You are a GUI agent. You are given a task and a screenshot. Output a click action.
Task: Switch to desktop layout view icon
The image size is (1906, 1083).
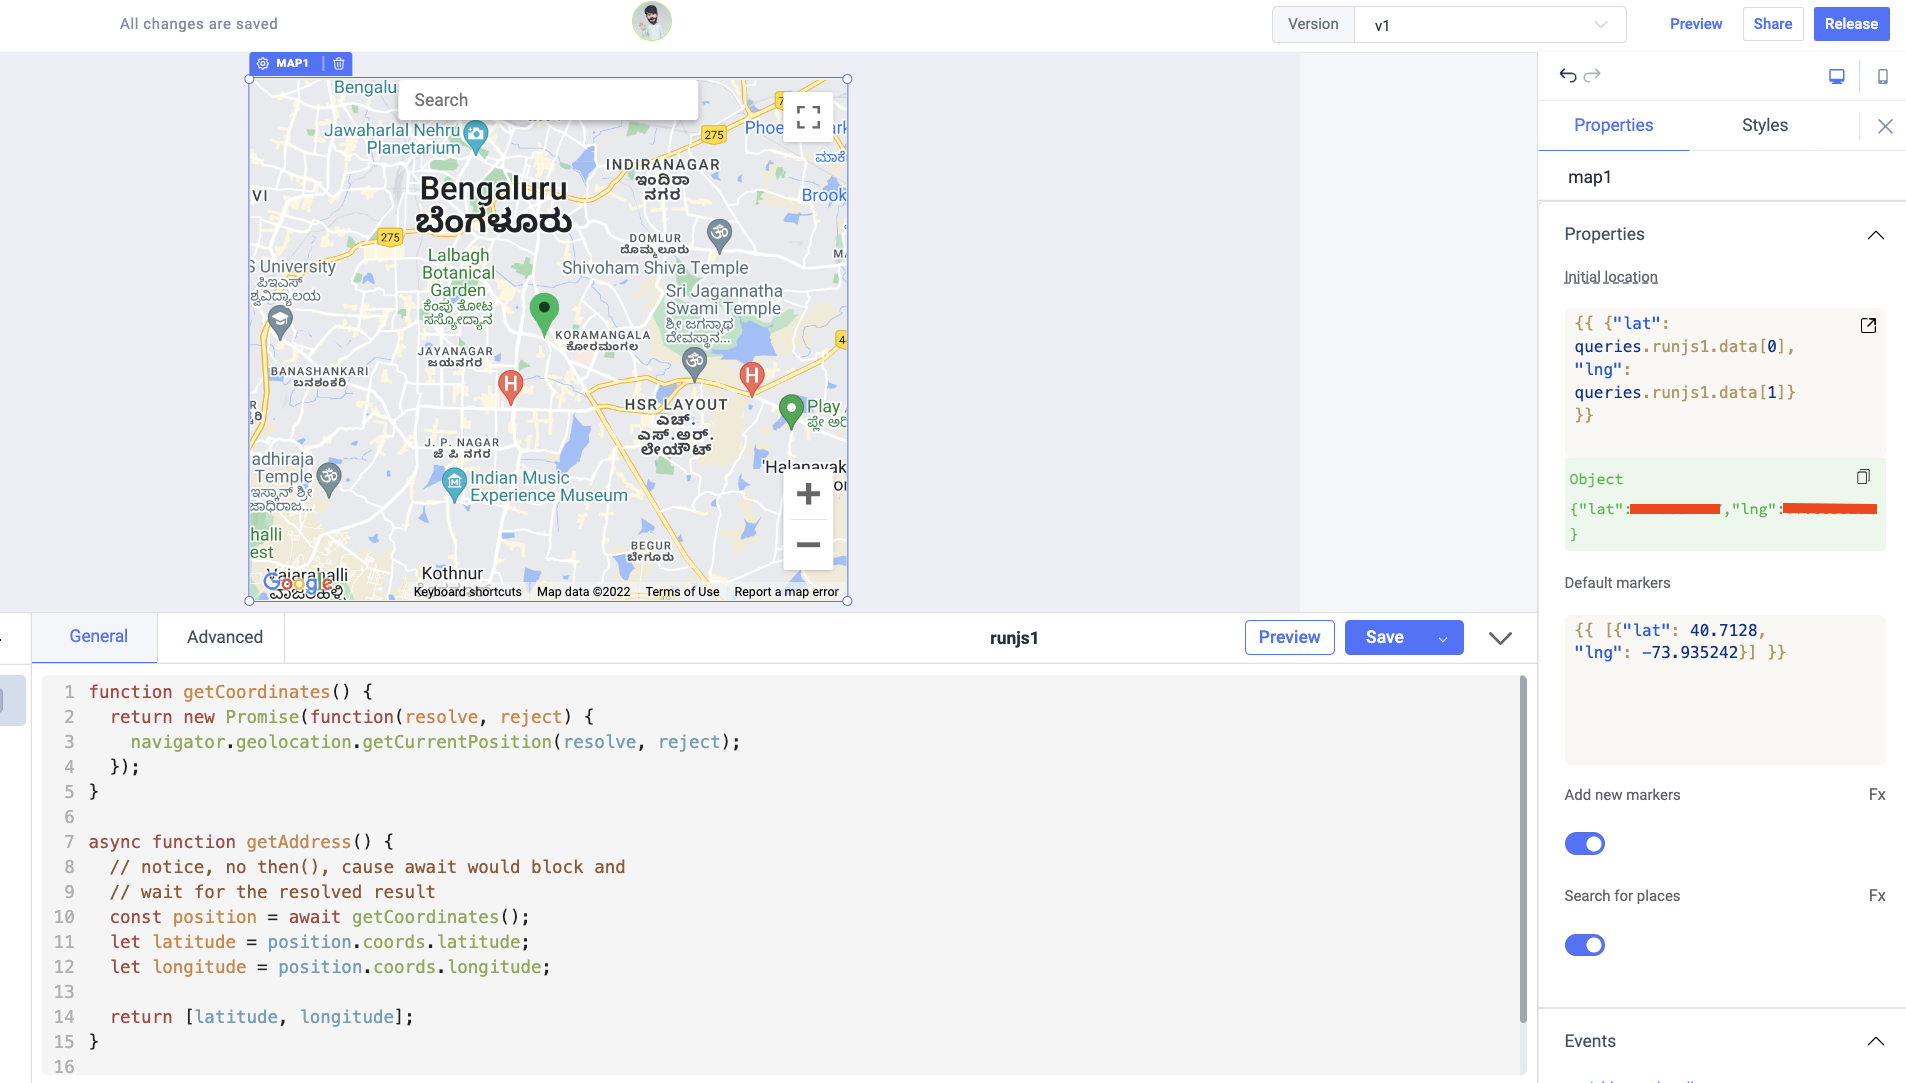pos(1837,77)
